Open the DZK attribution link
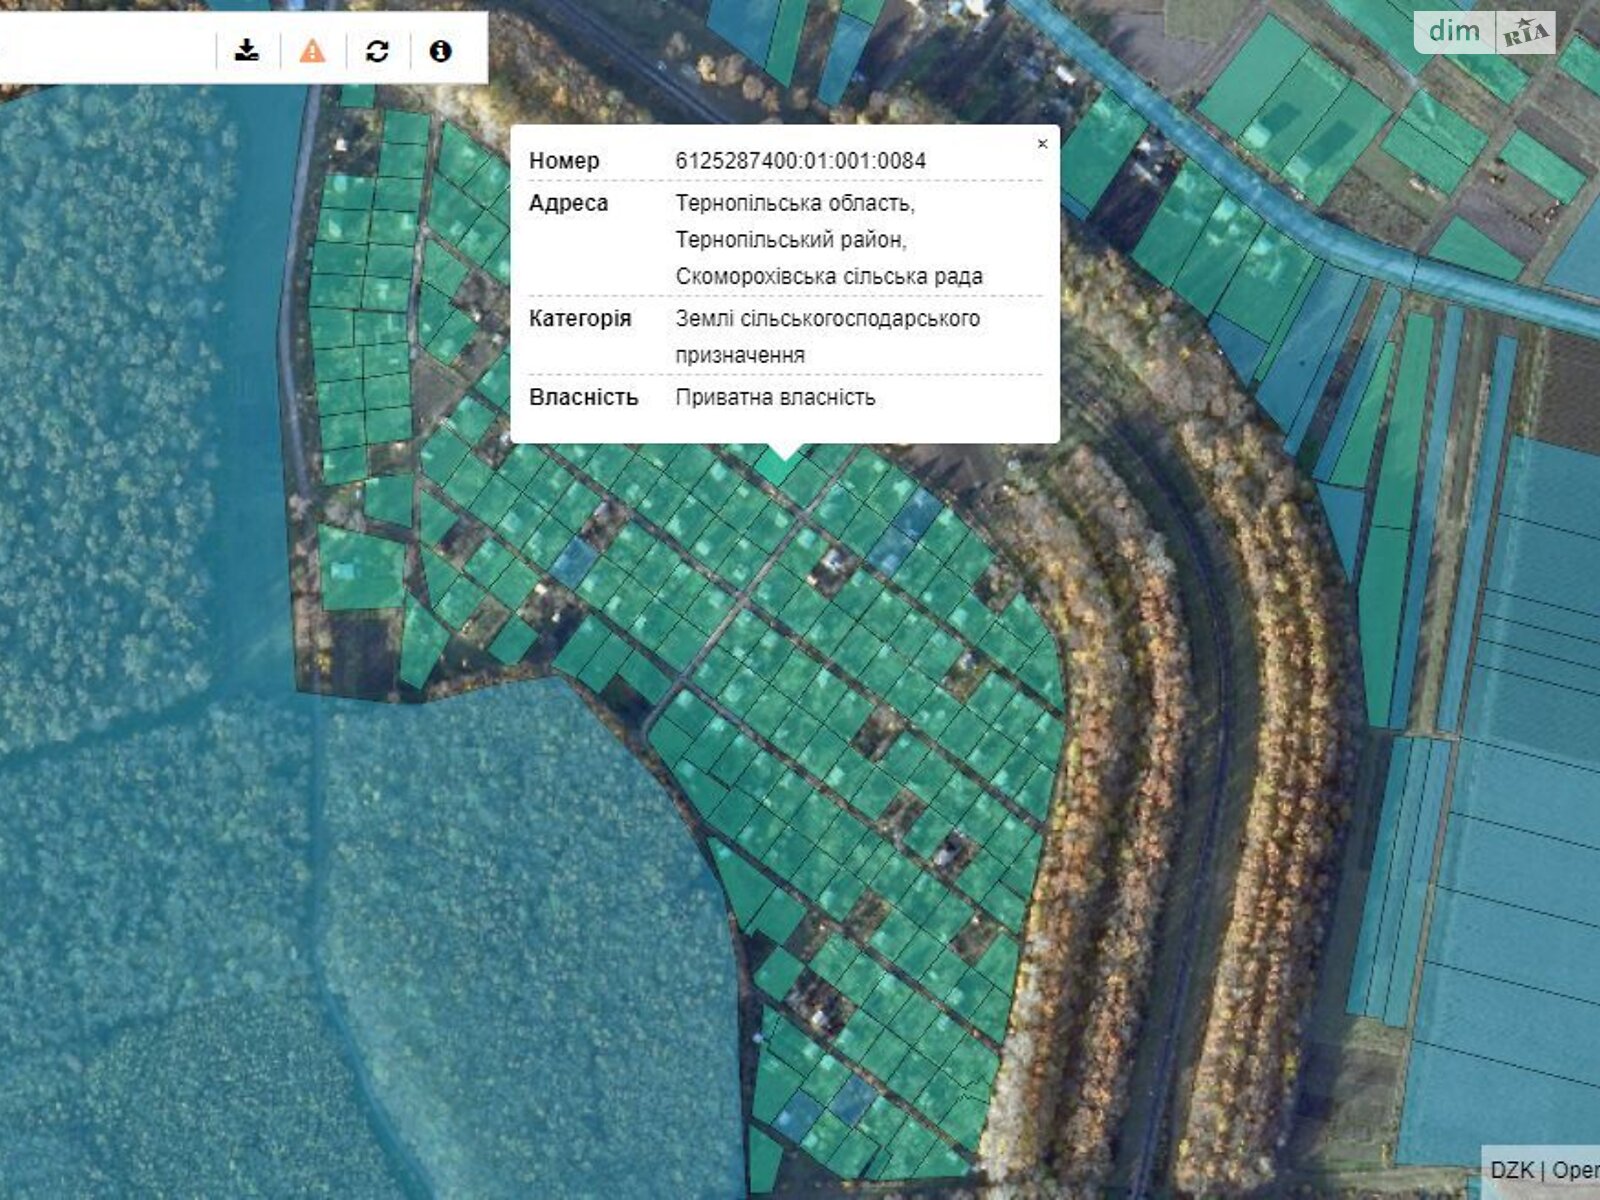Viewport: 1600px width, 1200px height. [1511, 1170]
